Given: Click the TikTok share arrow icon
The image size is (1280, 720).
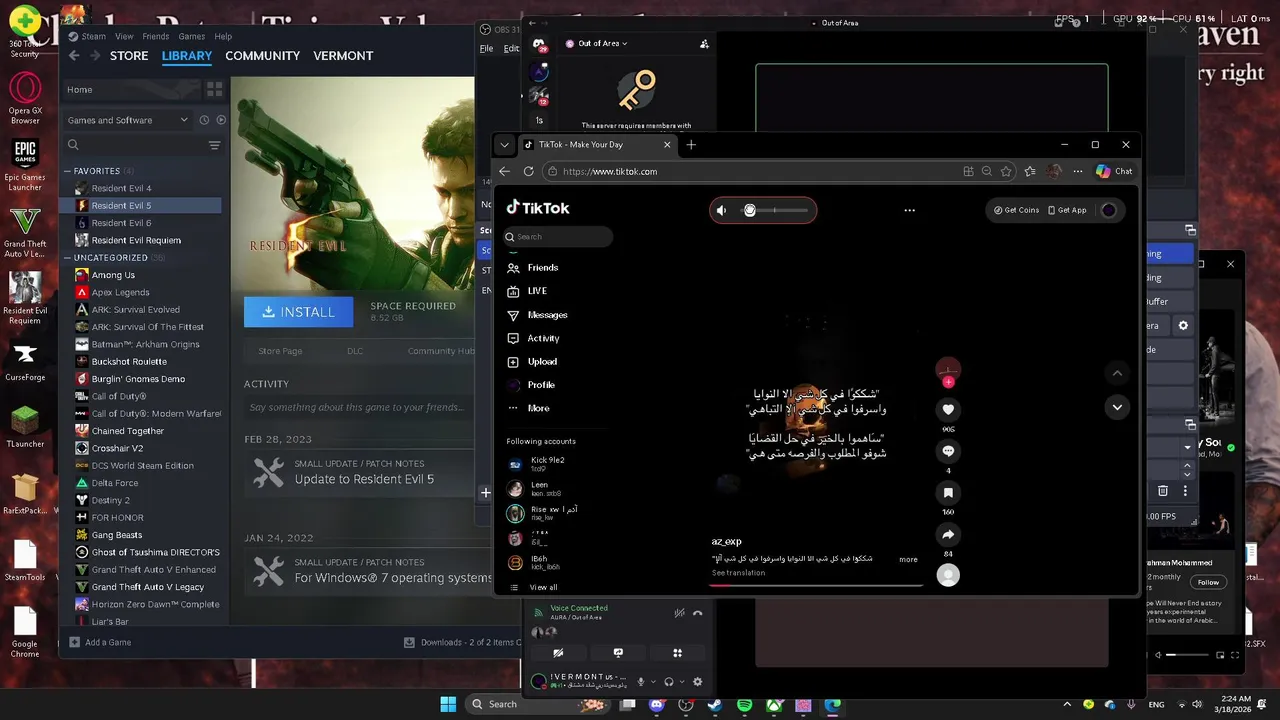Looking at the screenshot, I should (948, 534).
